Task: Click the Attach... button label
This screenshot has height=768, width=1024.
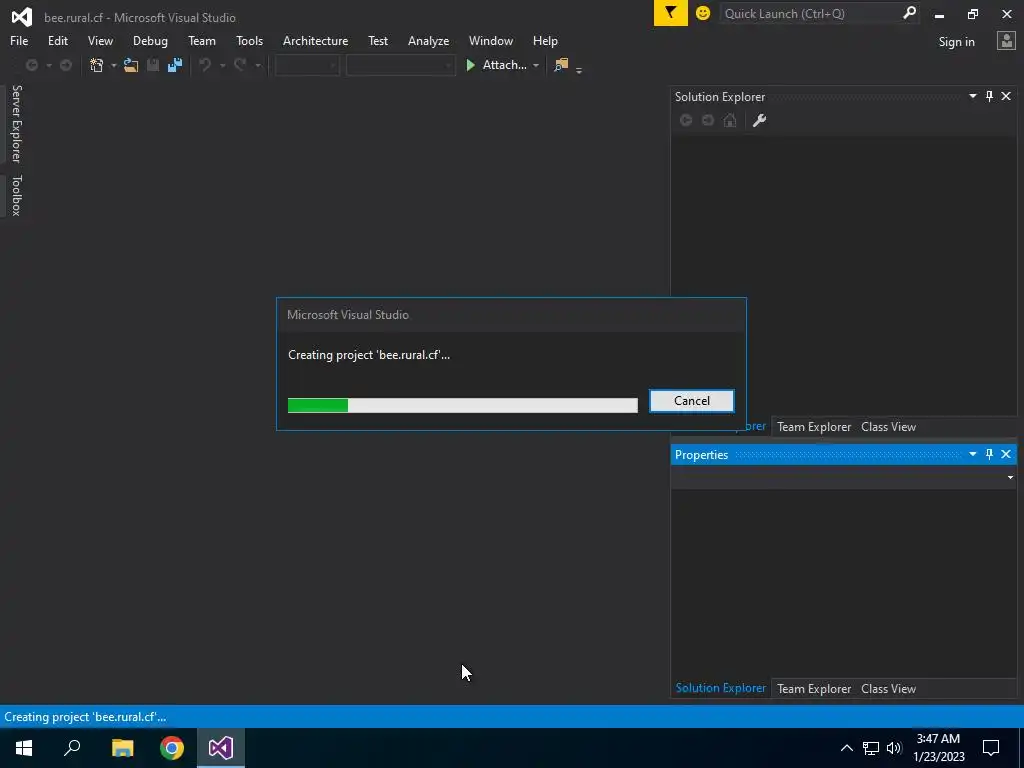Action: [x=504, y=65]
